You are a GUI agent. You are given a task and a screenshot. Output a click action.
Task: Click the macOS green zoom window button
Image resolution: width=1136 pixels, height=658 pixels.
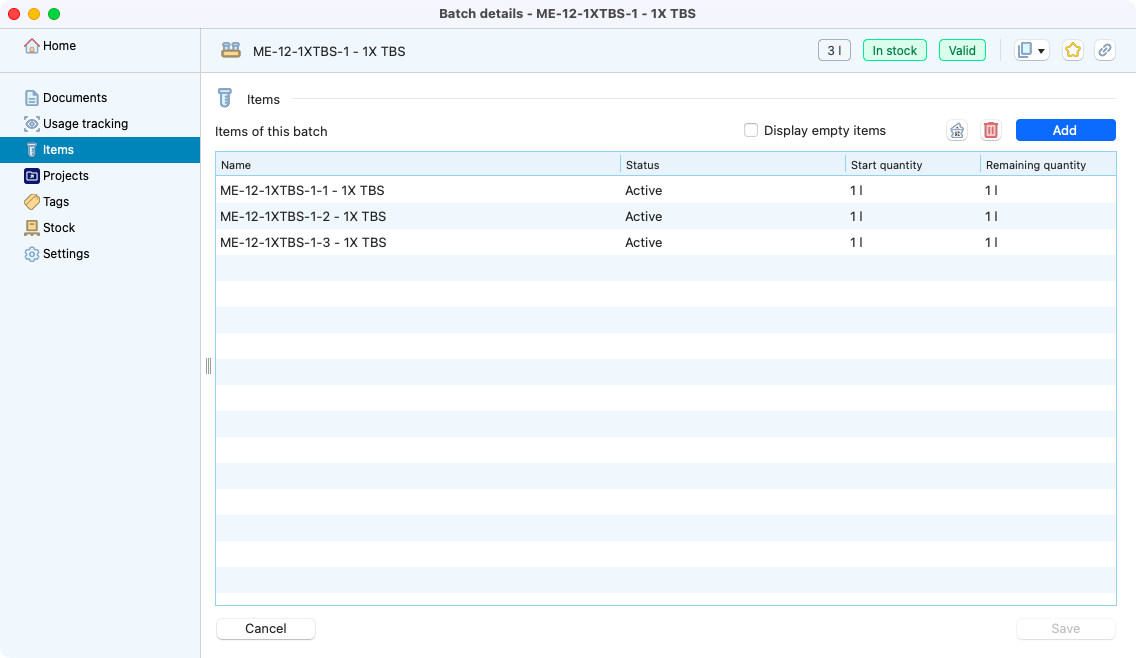(x=54, y=14)
